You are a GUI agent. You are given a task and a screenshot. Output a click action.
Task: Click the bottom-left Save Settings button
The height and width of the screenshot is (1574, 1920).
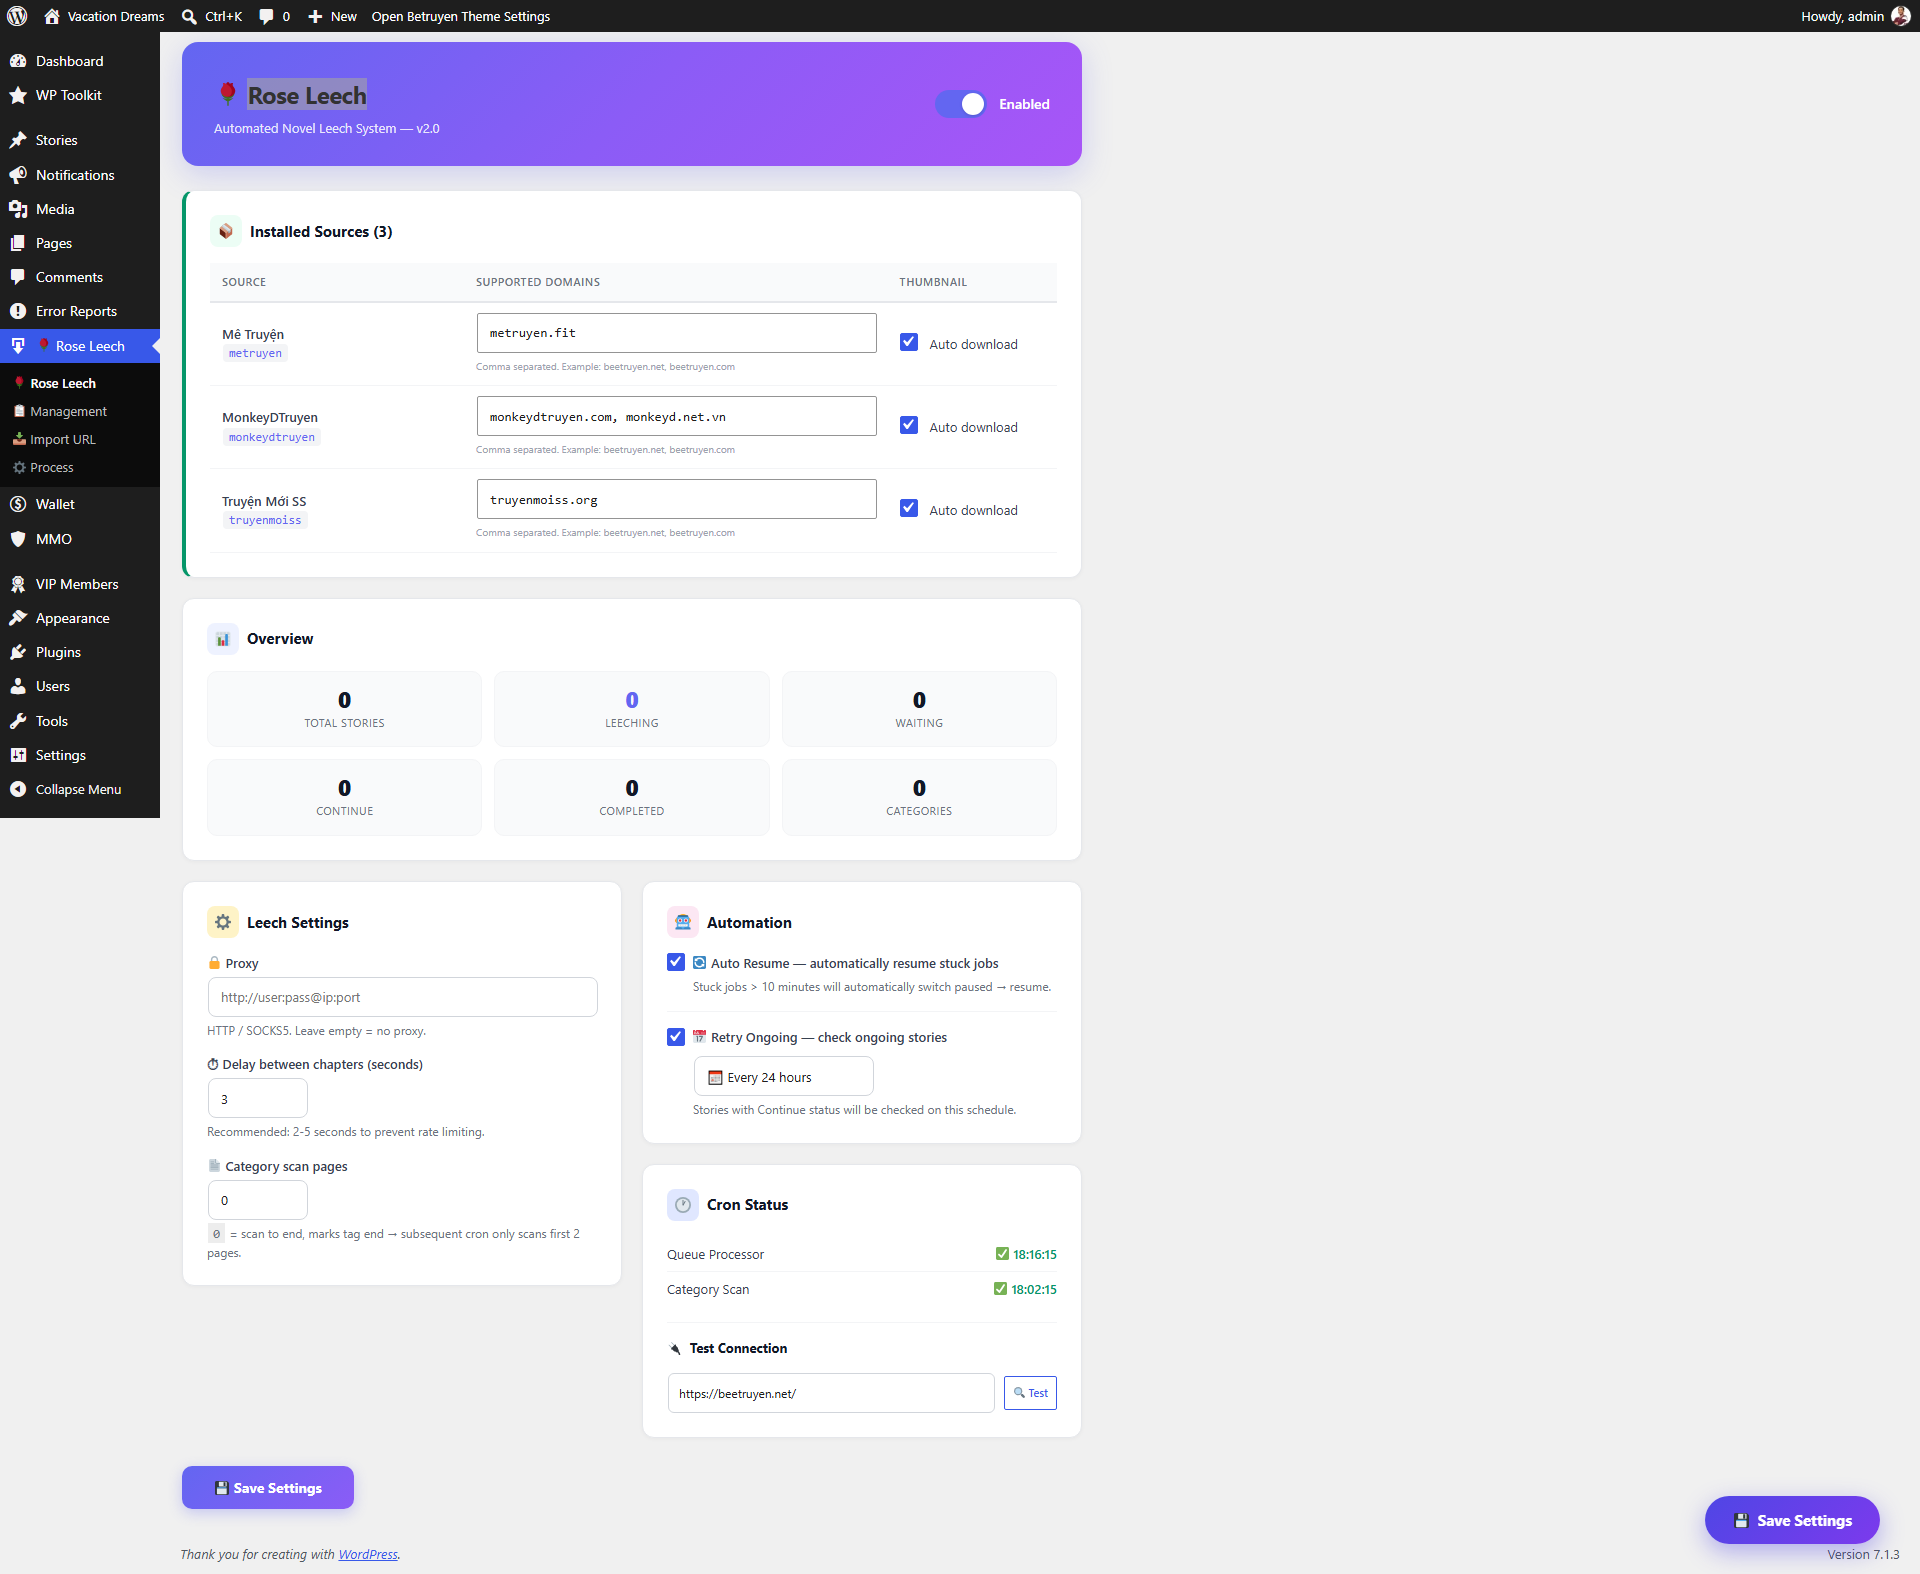268,1488
